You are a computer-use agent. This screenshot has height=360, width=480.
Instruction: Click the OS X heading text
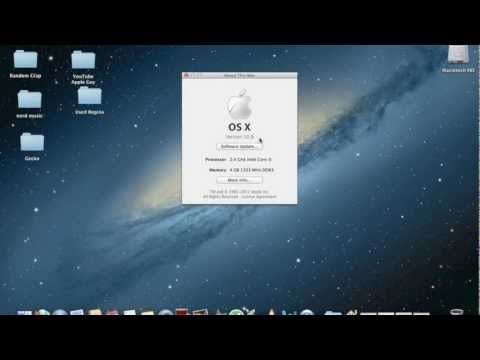pyautogui.click(x=239, y=127)
